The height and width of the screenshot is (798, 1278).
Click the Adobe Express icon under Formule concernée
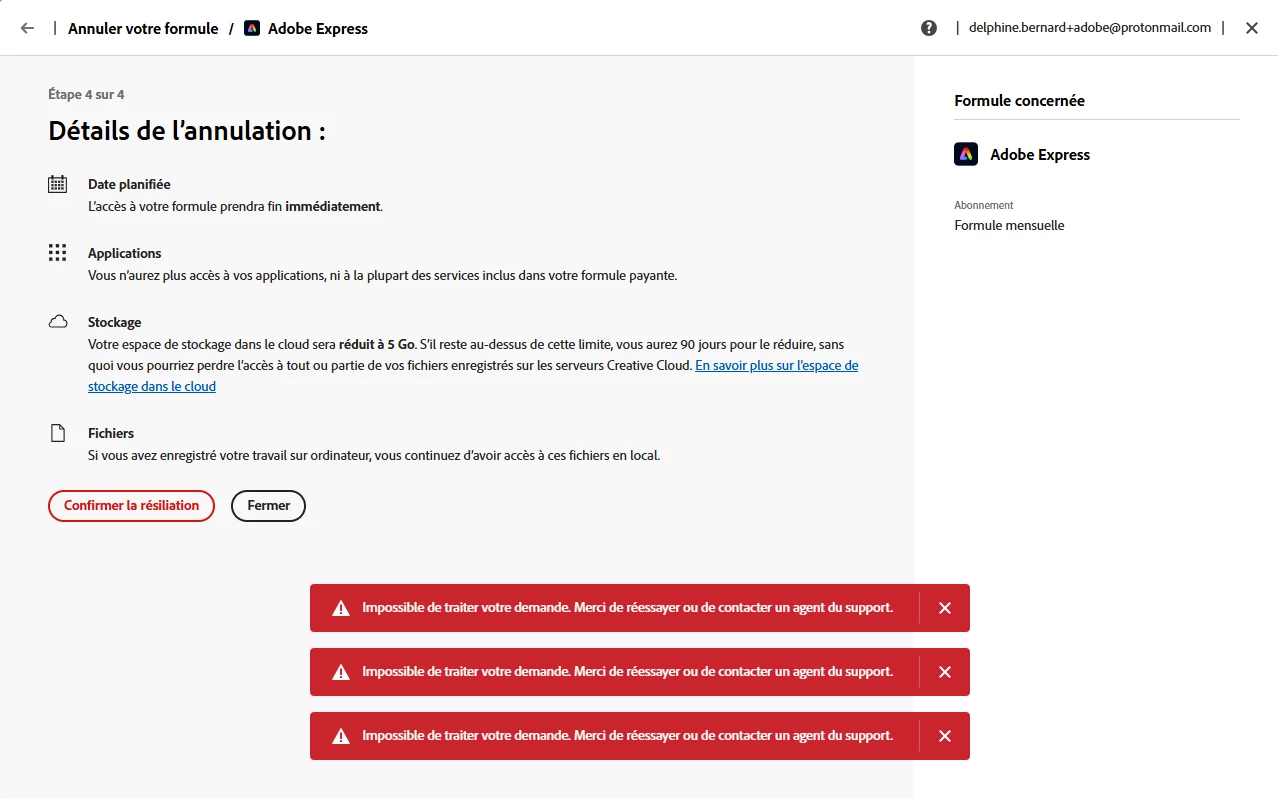coord(966,154)
